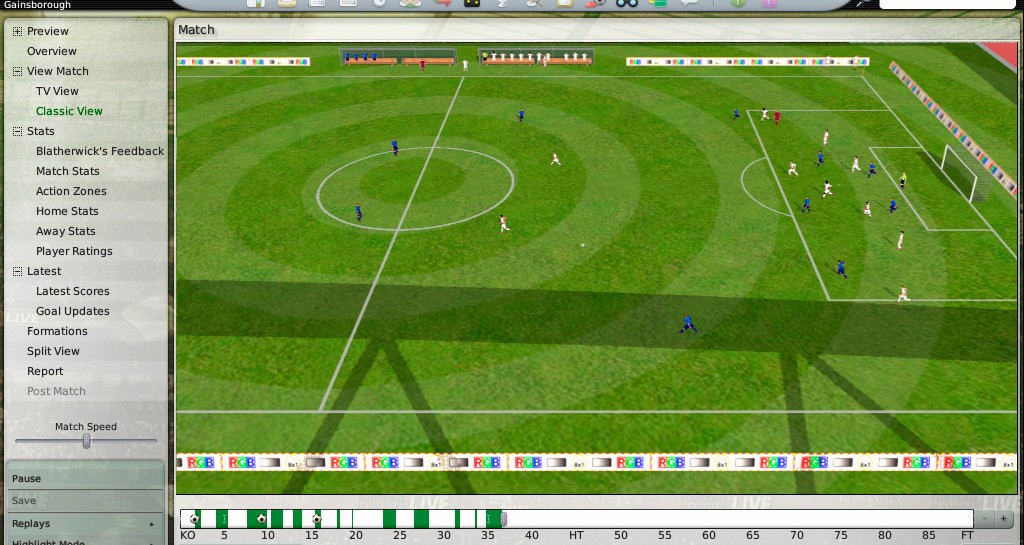Click the Preview label

tap(48, 31)
